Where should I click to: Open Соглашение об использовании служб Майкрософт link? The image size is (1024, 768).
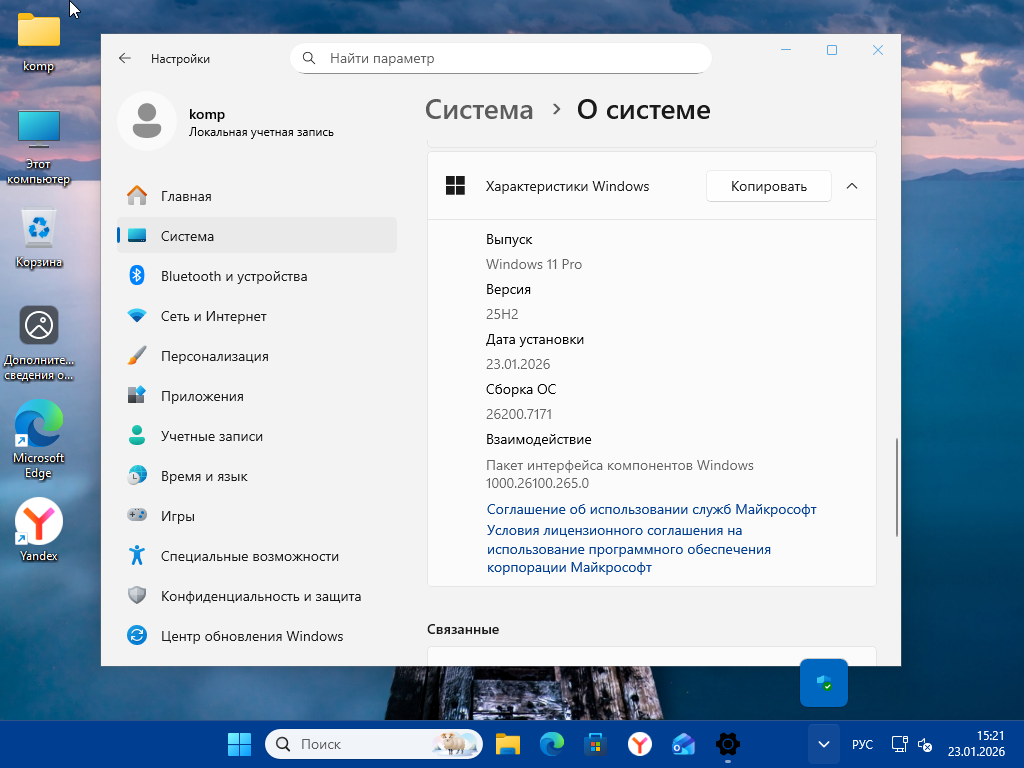click(651, 509)
